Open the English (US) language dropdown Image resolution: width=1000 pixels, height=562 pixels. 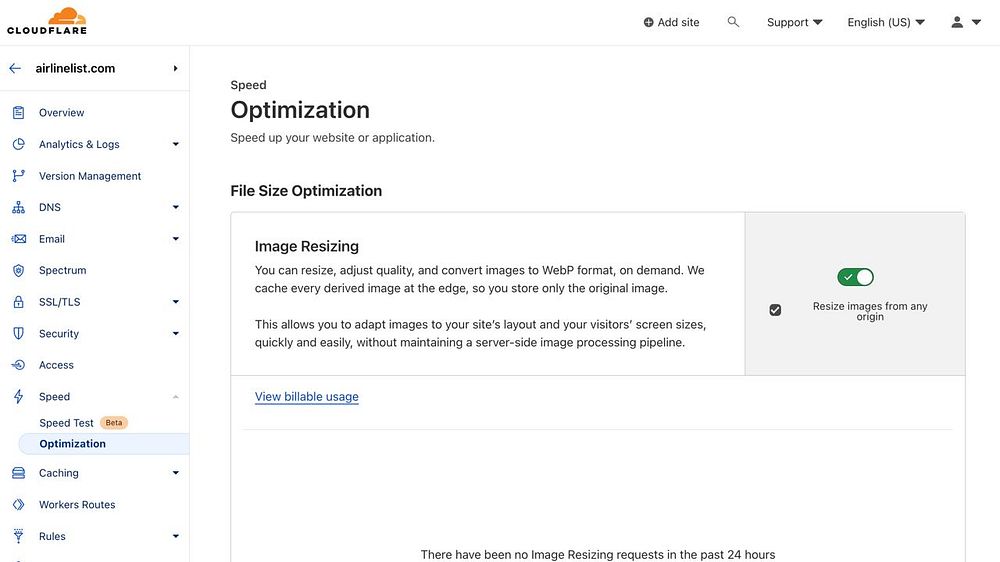click(886, 22)
